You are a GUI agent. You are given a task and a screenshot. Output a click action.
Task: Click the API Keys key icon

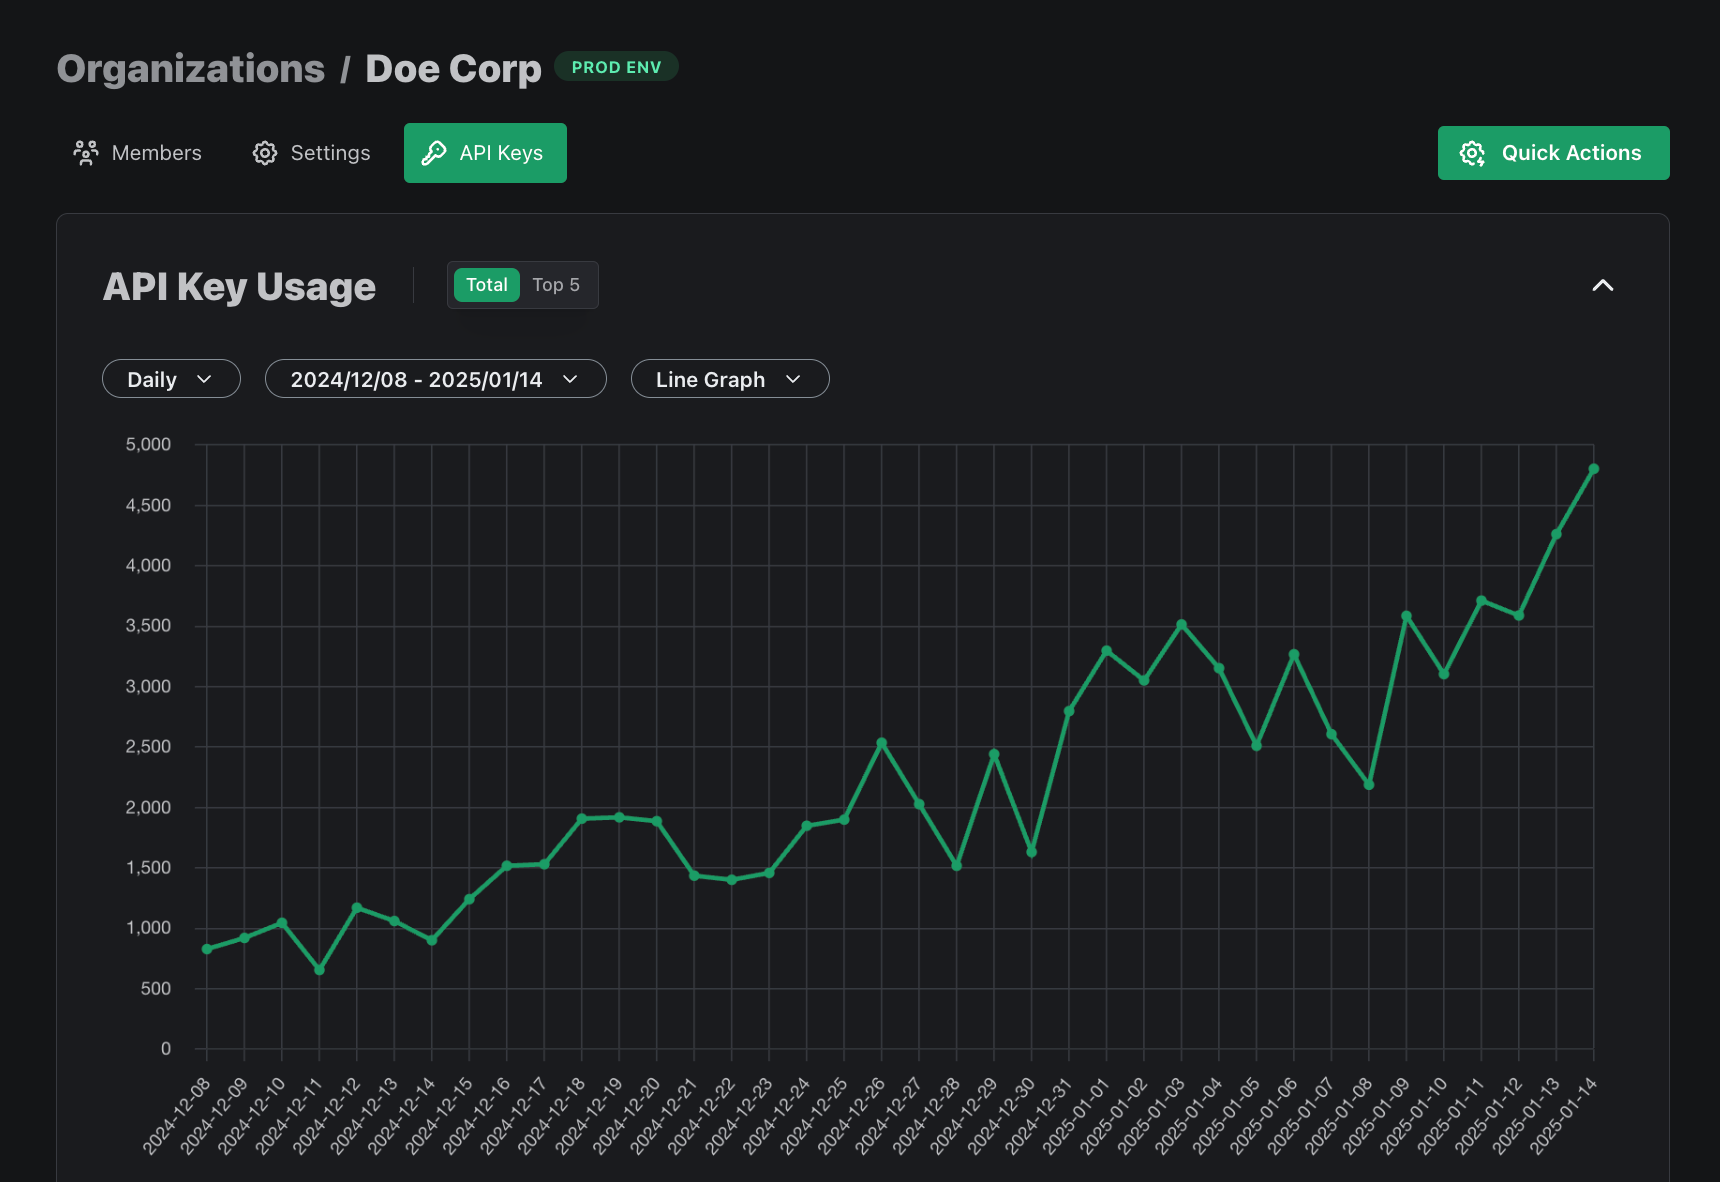[x=434, y=153]
